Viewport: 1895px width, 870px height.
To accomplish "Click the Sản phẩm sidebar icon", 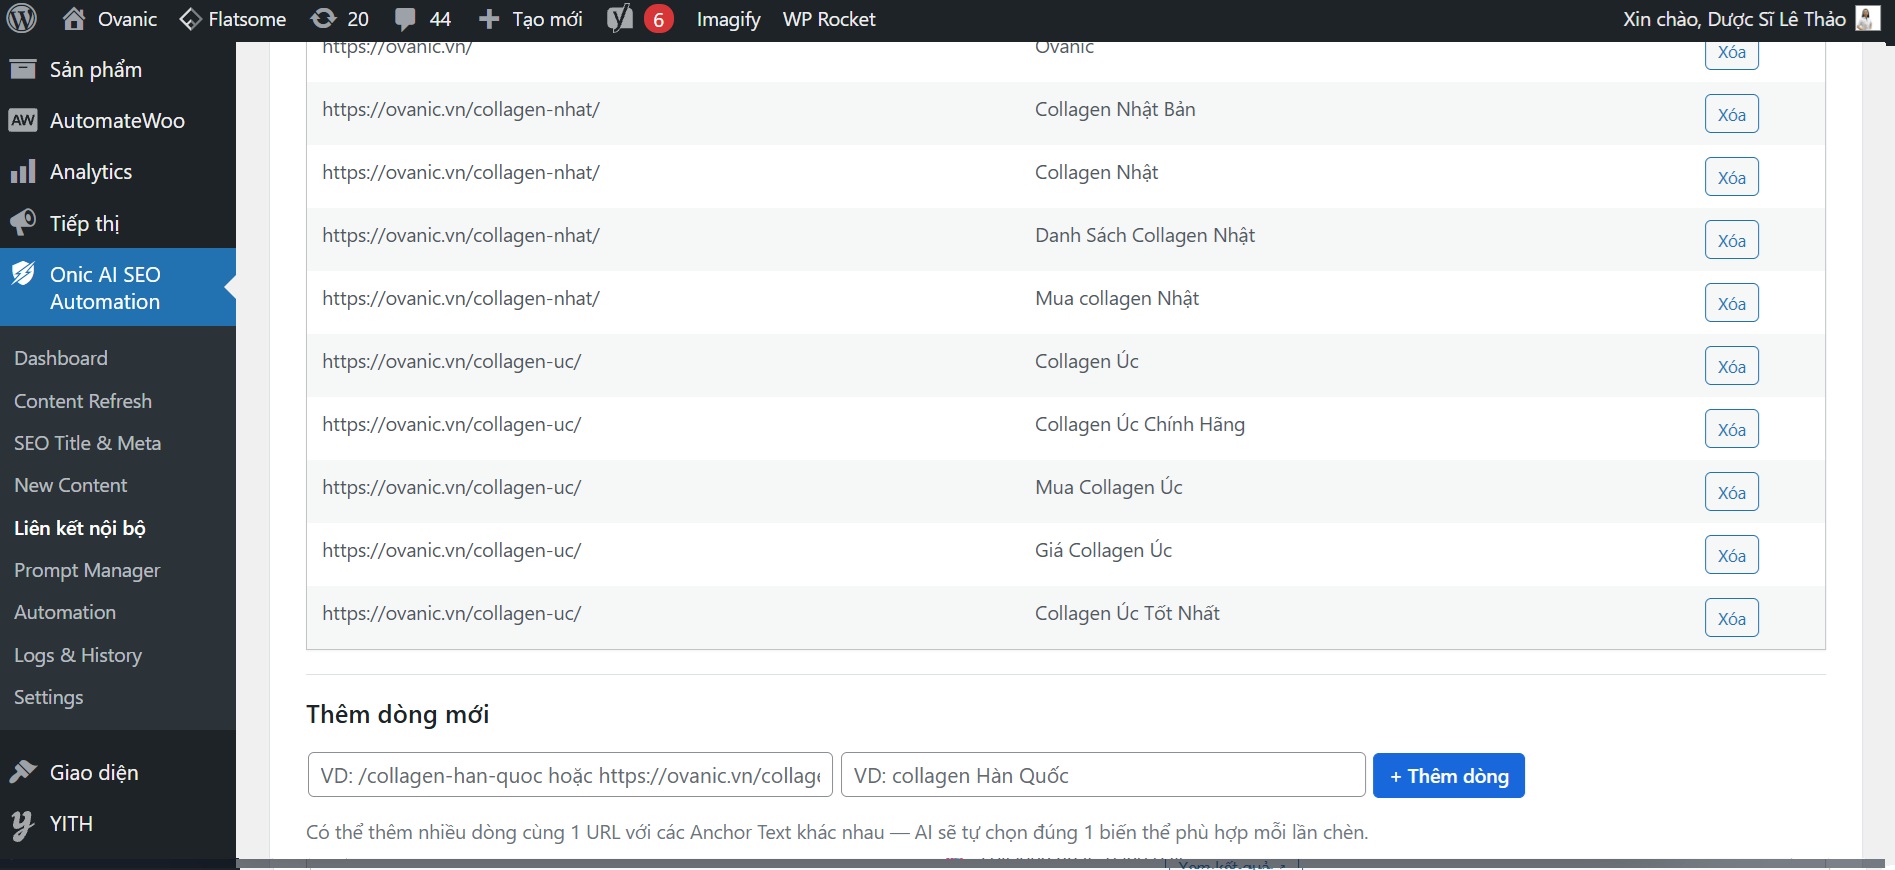I will click(x=23, y=69).
